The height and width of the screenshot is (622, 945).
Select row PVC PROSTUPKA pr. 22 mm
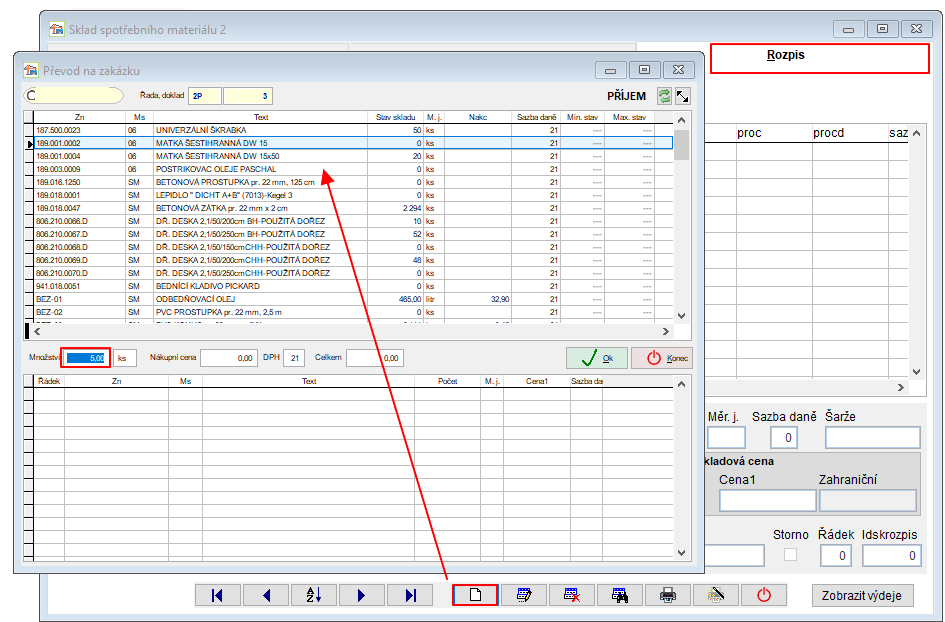(x=353, y=312)
